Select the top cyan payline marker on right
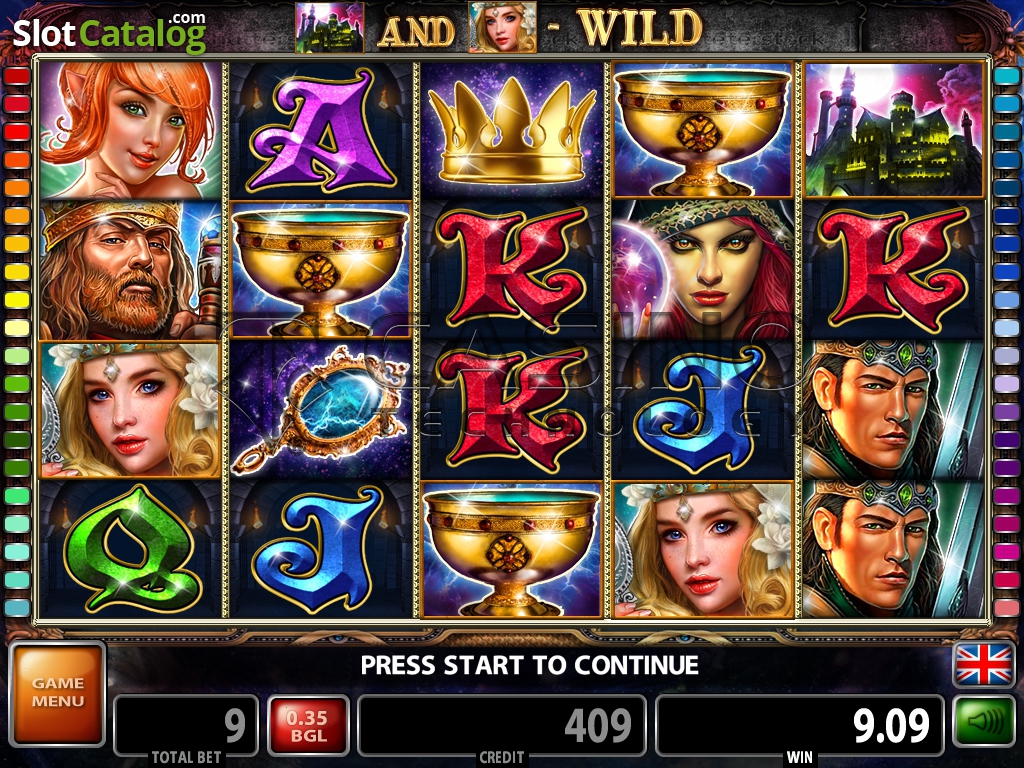The image size is (1024, 768). (1006, 76)
